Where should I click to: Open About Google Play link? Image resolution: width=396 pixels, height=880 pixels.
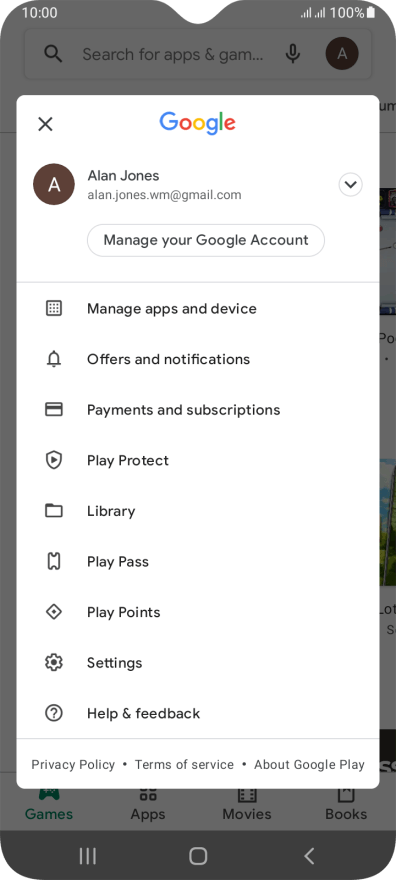point(309,764)
